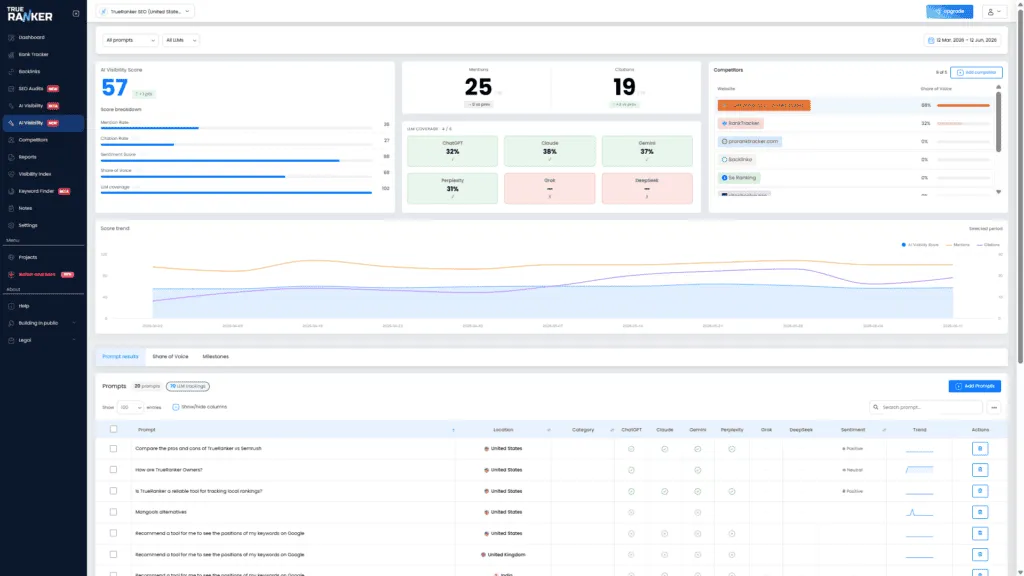1024x576 pixels.
Task: Select highlighted AI Visibility NEW menu item
Action: [42, 123]
